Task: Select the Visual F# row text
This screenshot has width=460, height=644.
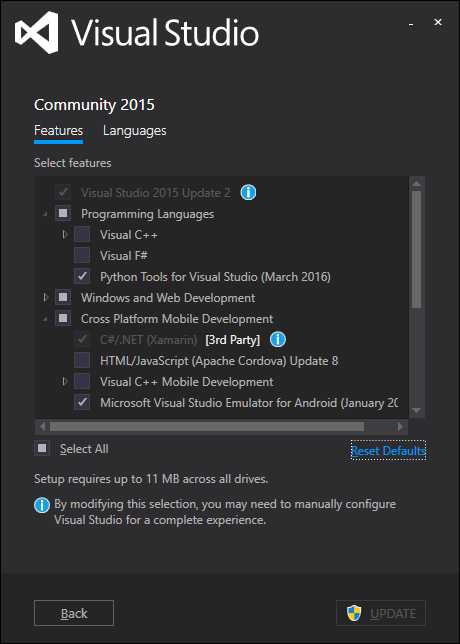Action: point(124,255)
